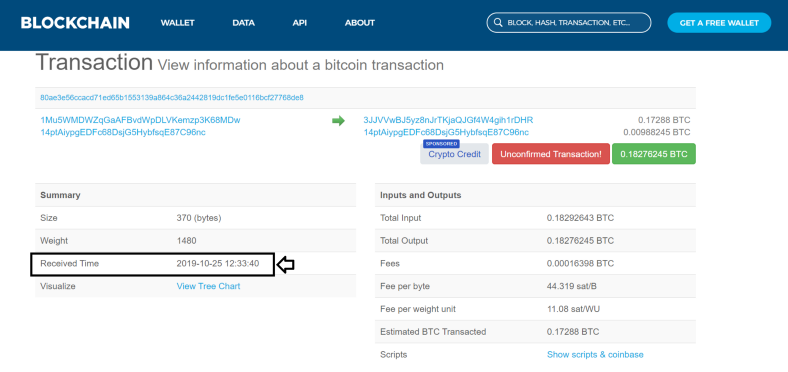This screenshot has height=372, width=788.
Task: Click the Scripts label
Action: [x=394, y=354]
